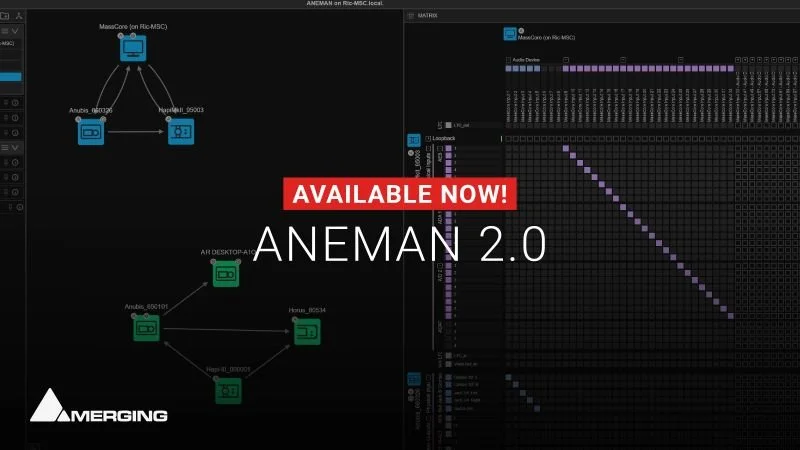Click the gear badge above MassCore matrix label
Viewport: 800px width, 450px height.
[521, 31]
